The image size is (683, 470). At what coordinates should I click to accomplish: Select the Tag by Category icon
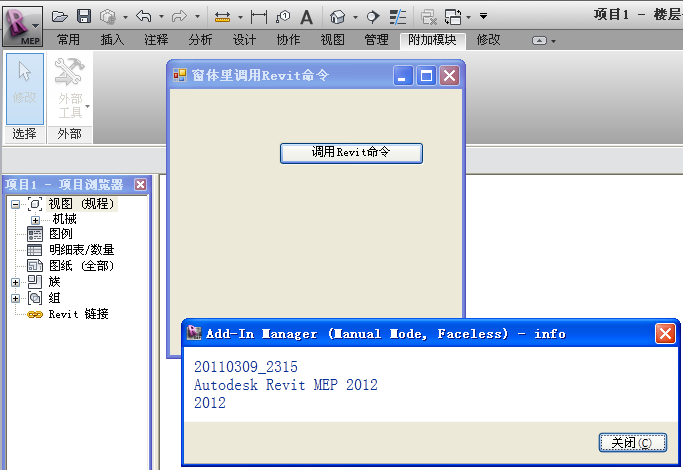click(283, 17)
